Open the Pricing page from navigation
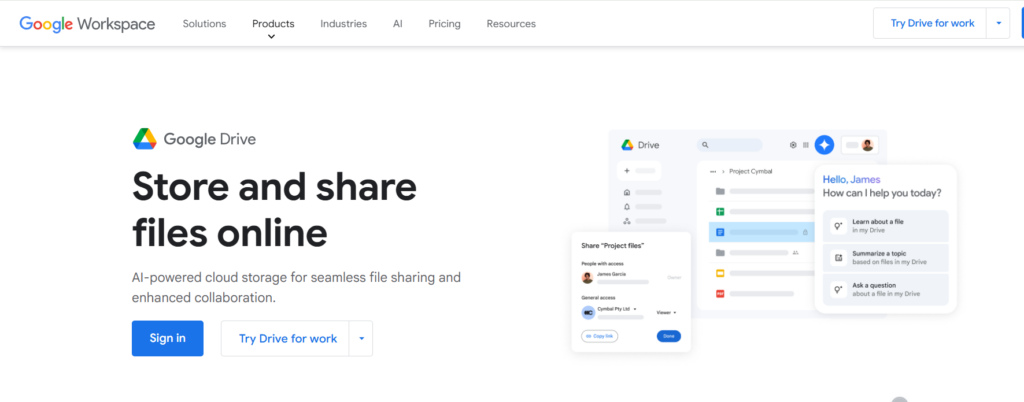1024x402 pixels. click(444, 23)
